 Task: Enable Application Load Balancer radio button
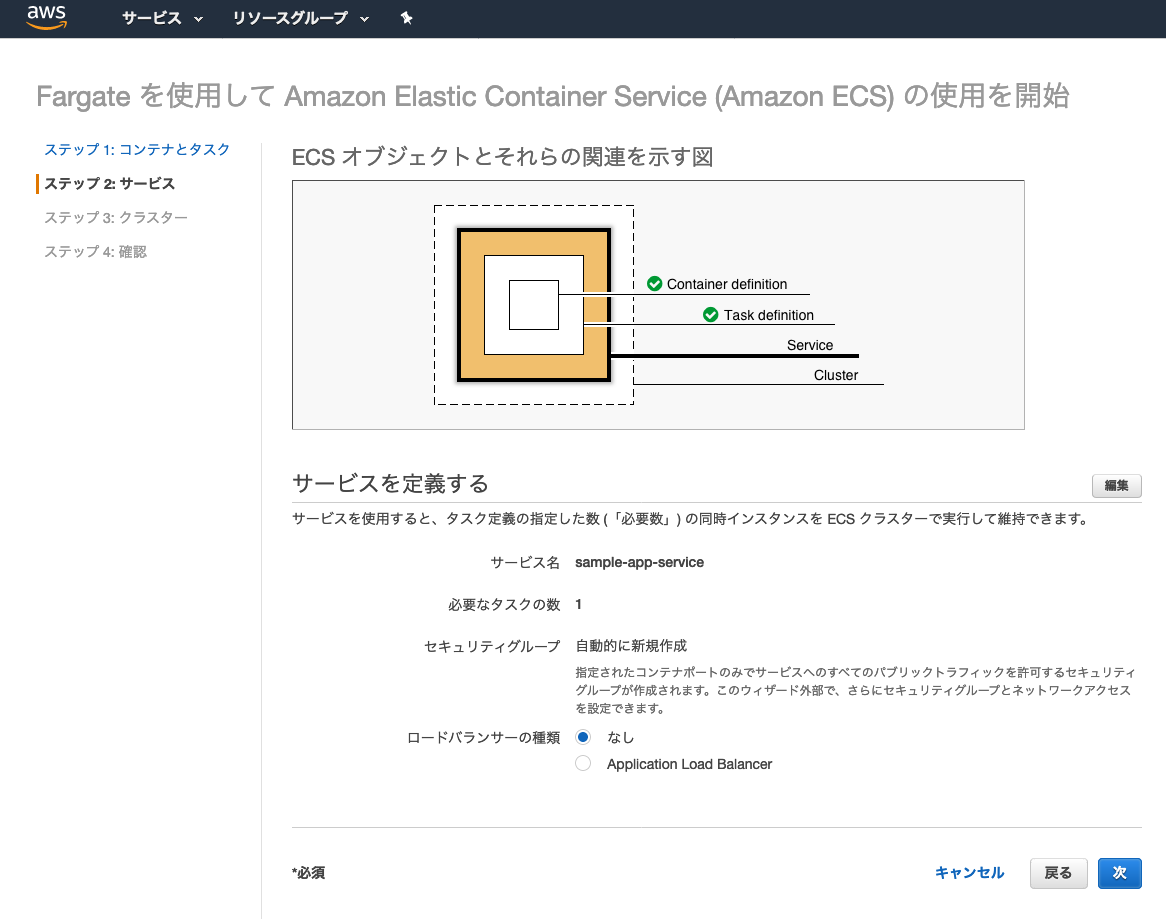pos(583,763)
